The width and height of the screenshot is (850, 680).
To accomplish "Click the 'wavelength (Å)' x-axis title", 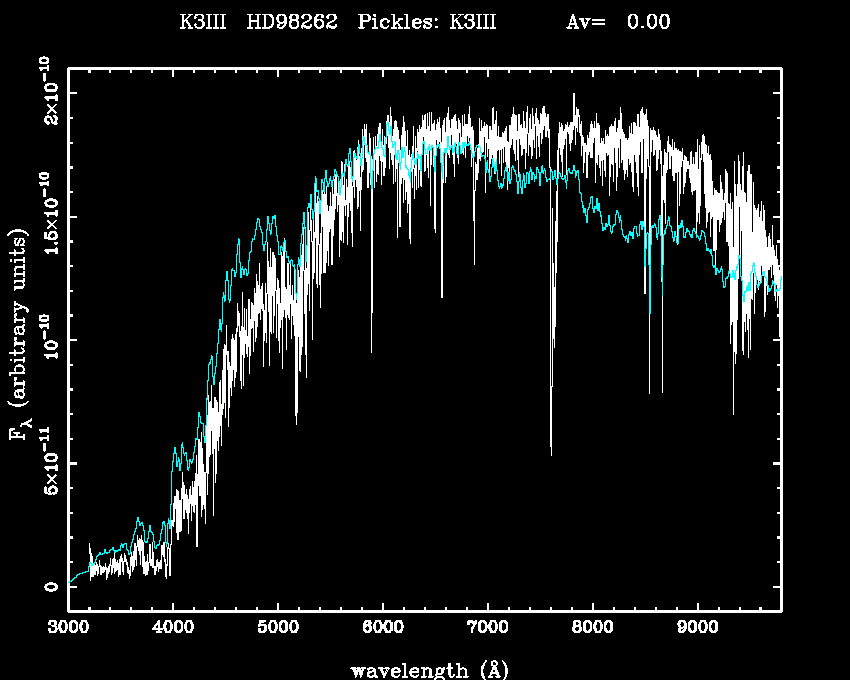I will coord(423,668).
